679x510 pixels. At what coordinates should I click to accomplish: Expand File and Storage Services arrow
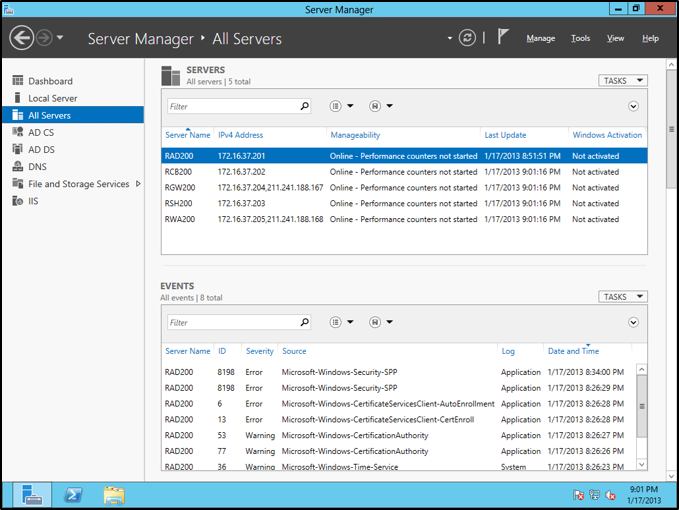138,184
